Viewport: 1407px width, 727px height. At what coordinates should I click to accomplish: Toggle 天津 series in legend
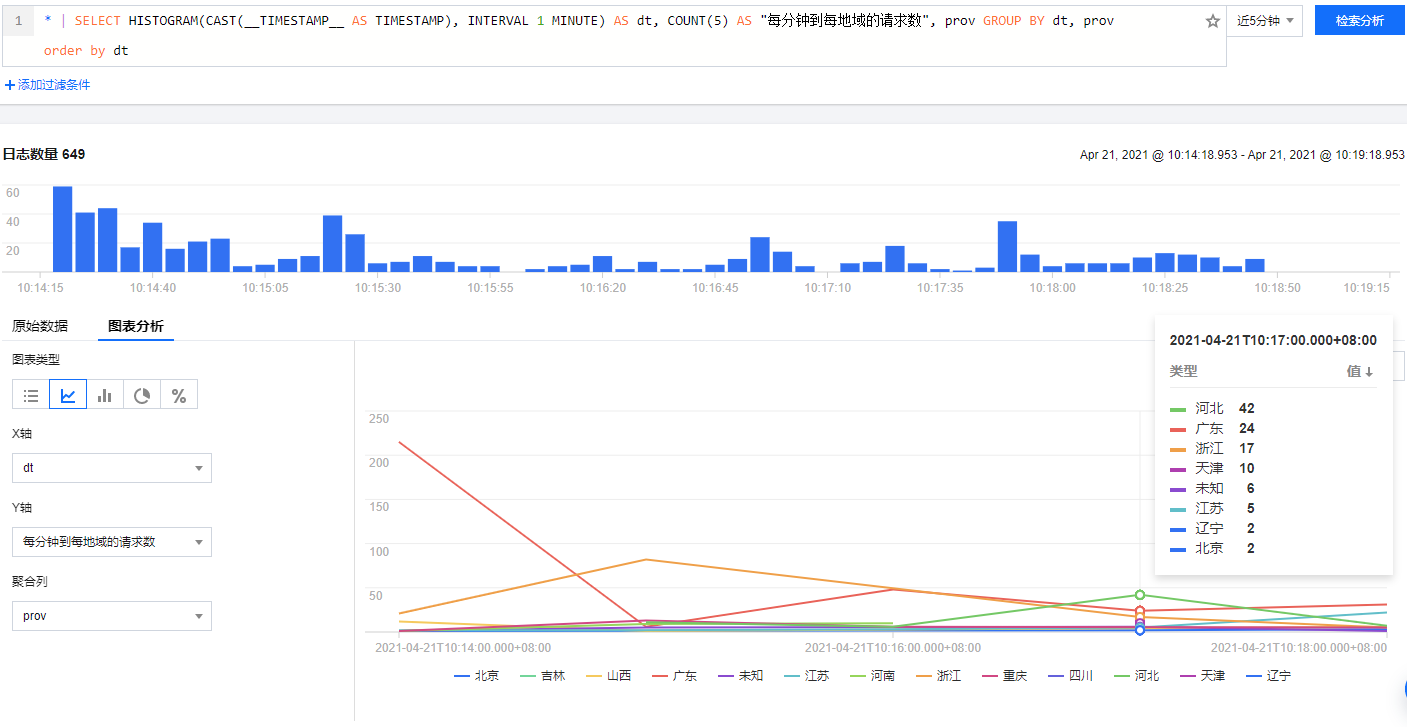pyautogui.click(x=1202, y=676)
